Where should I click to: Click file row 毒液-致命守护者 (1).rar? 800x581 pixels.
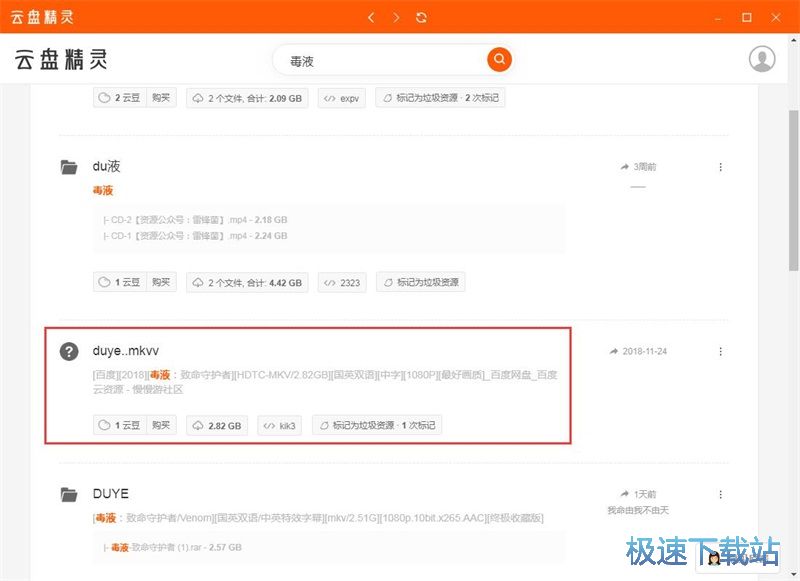pos(172,547)
